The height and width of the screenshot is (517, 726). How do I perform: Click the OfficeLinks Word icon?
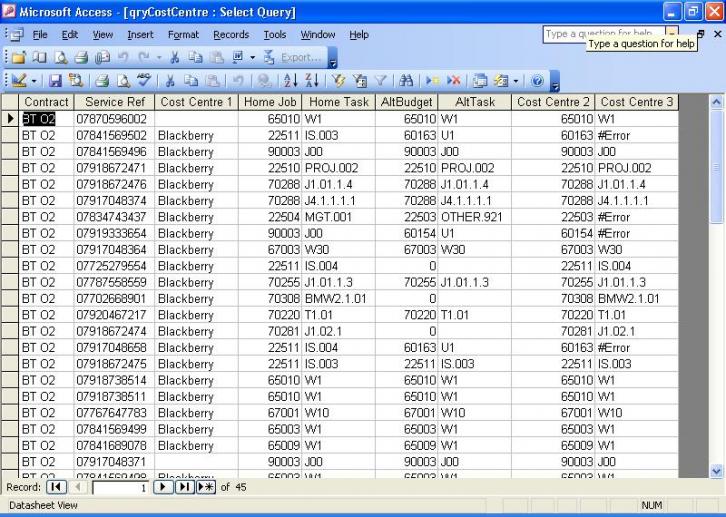pos(238,57)
